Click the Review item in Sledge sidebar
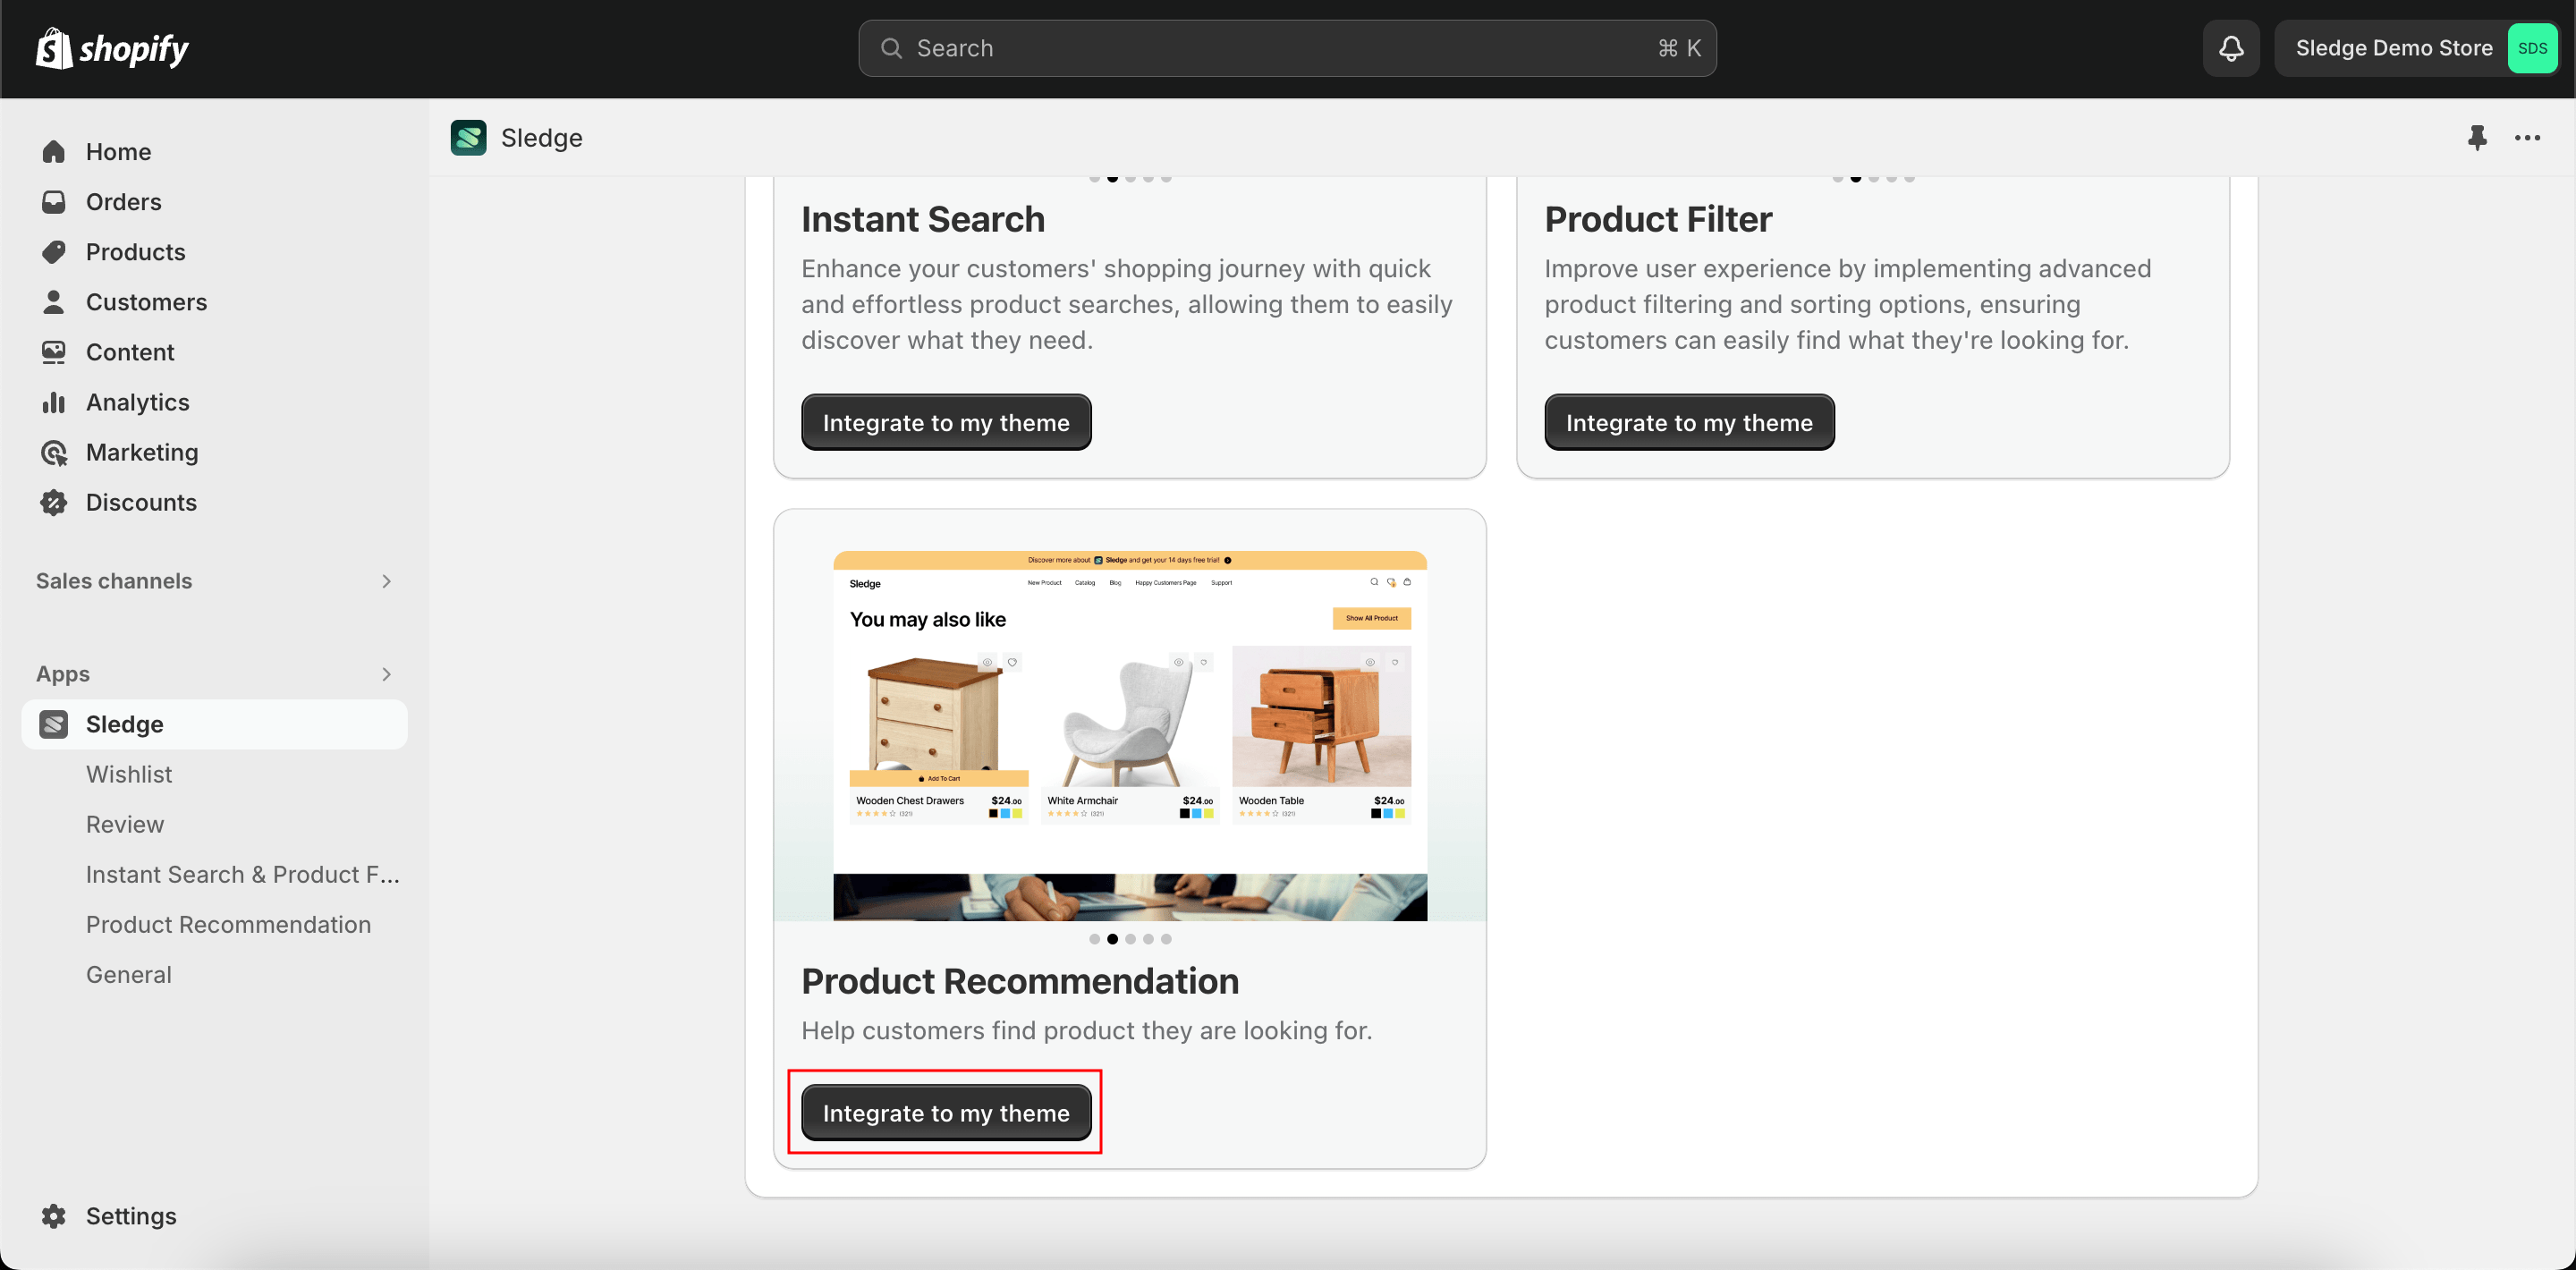The width and height of the screenshot is (2576, 1270). tap(125, 823)
